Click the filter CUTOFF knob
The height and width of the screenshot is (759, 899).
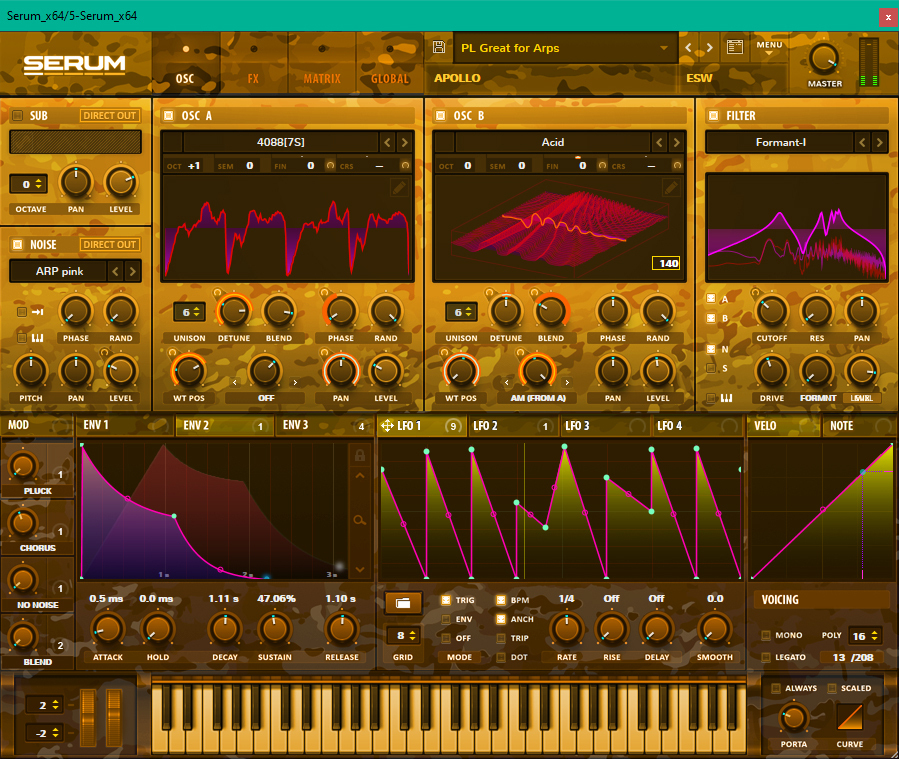tap(771, 311)
